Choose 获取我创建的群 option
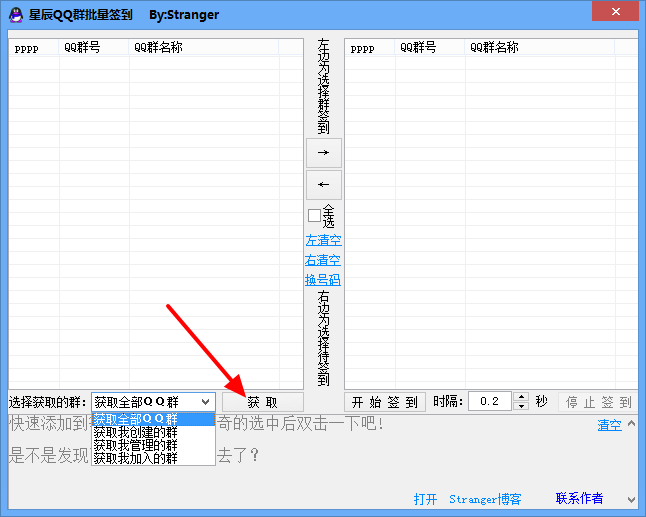Viewport: 646px width, 517px height. [152, 432]
